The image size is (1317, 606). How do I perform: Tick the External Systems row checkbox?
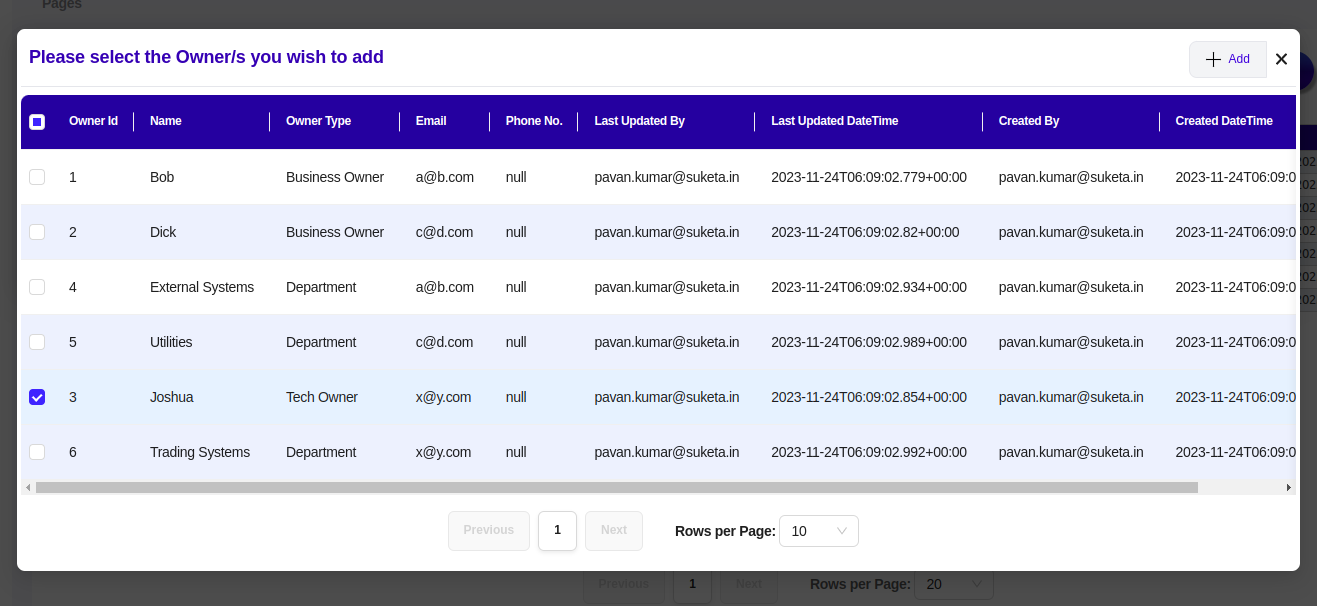tap(37, 287)
